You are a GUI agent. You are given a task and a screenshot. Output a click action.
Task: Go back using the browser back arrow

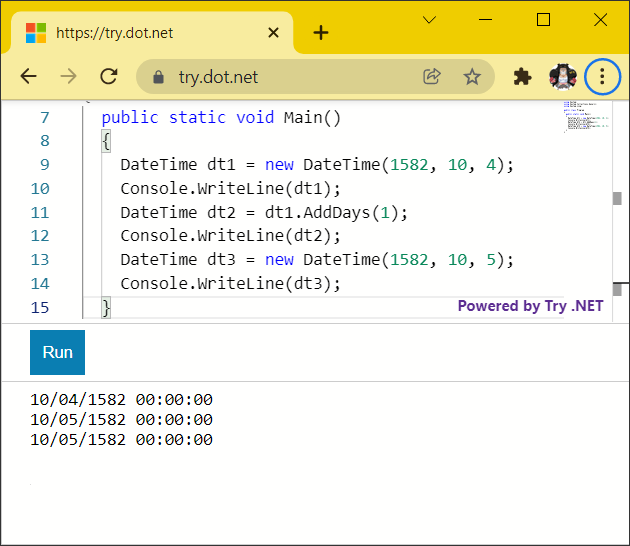[29, 76]
